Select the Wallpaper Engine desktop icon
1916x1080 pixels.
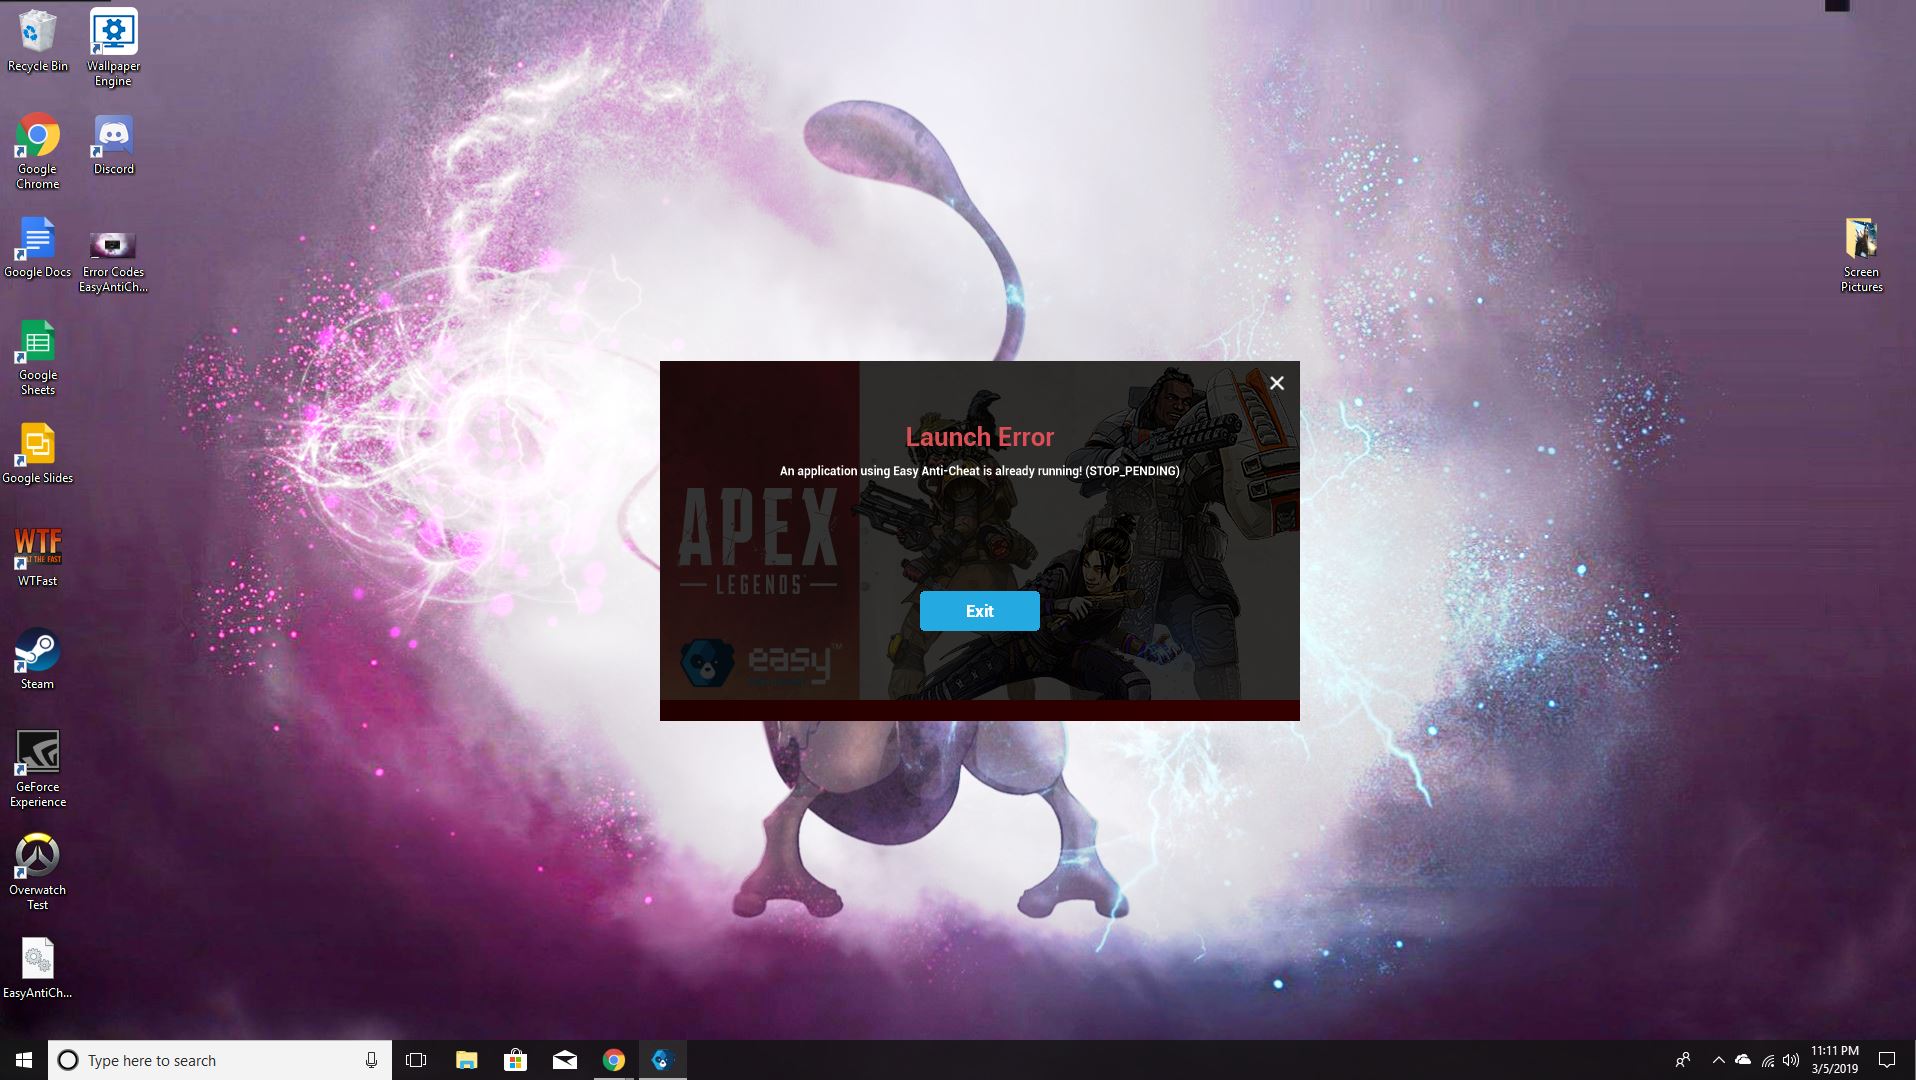click(113, 38)
